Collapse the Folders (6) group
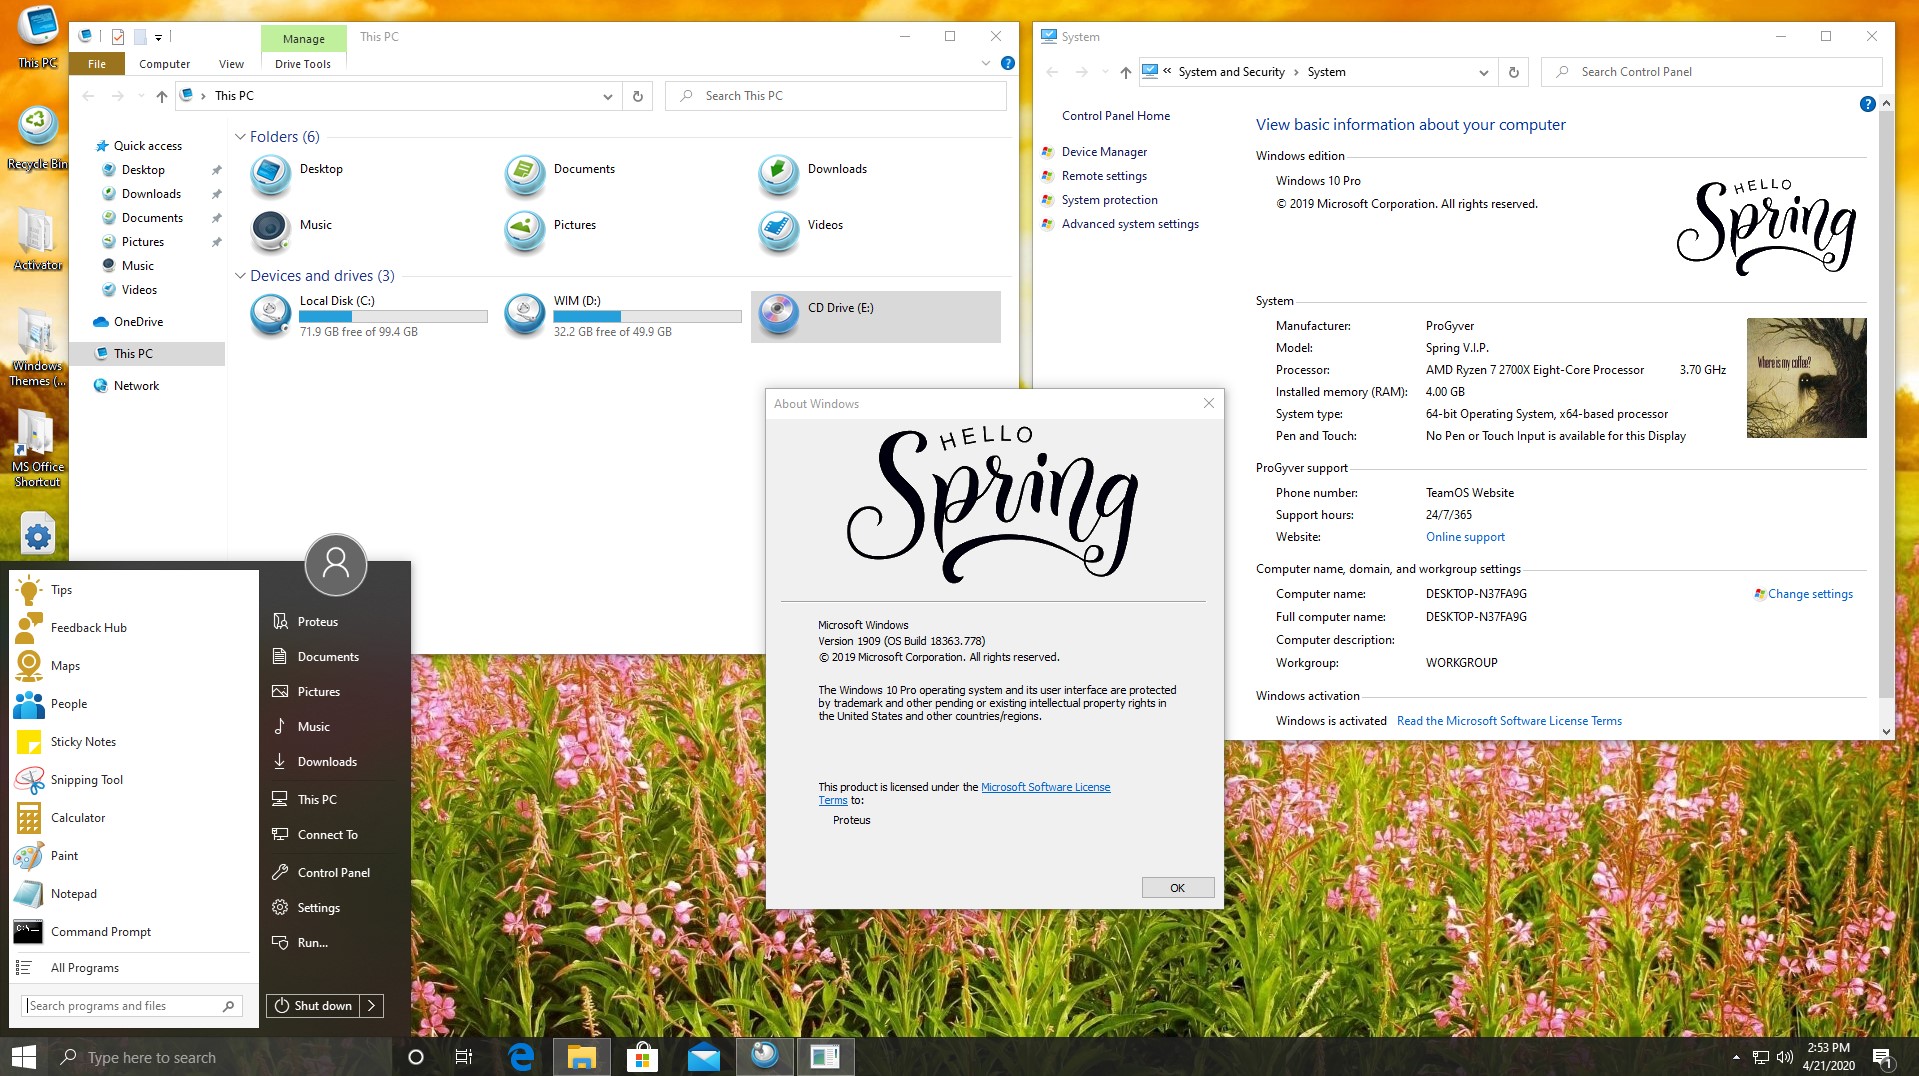 pyautogui.click(x=240, y=137)
